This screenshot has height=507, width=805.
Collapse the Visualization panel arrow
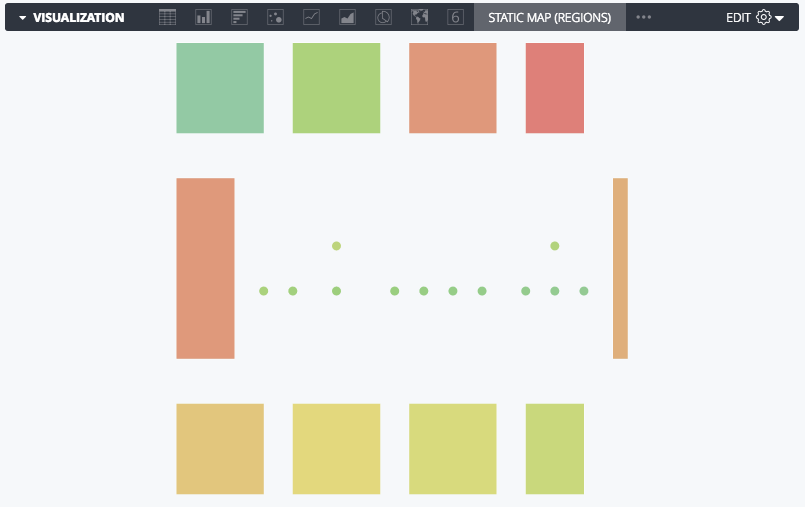click(x=22, y=18)
